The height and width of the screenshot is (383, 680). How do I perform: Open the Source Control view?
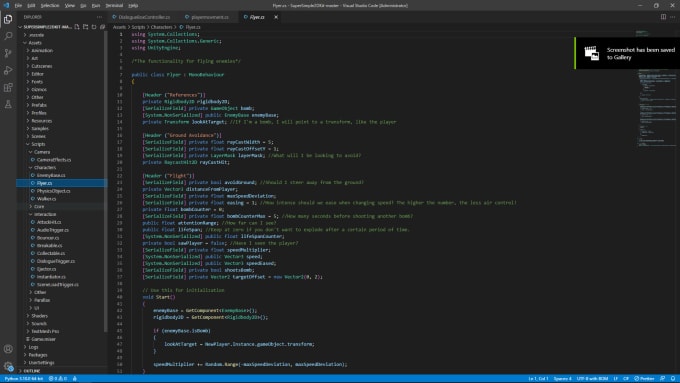click(8, 53)
